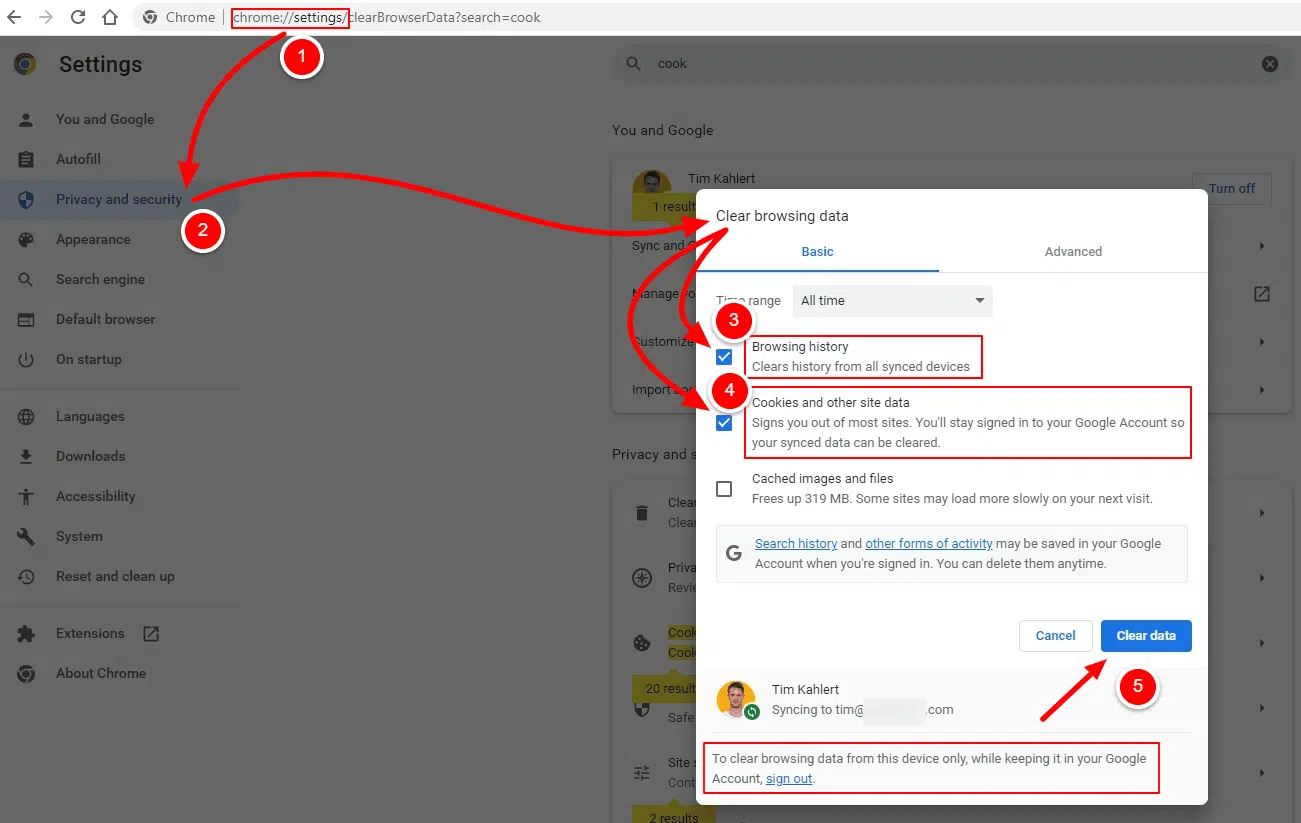Reload the page with refresh icon
Image resolution: width=1301 pixels, height=823 pixels.
click(78, 17)
